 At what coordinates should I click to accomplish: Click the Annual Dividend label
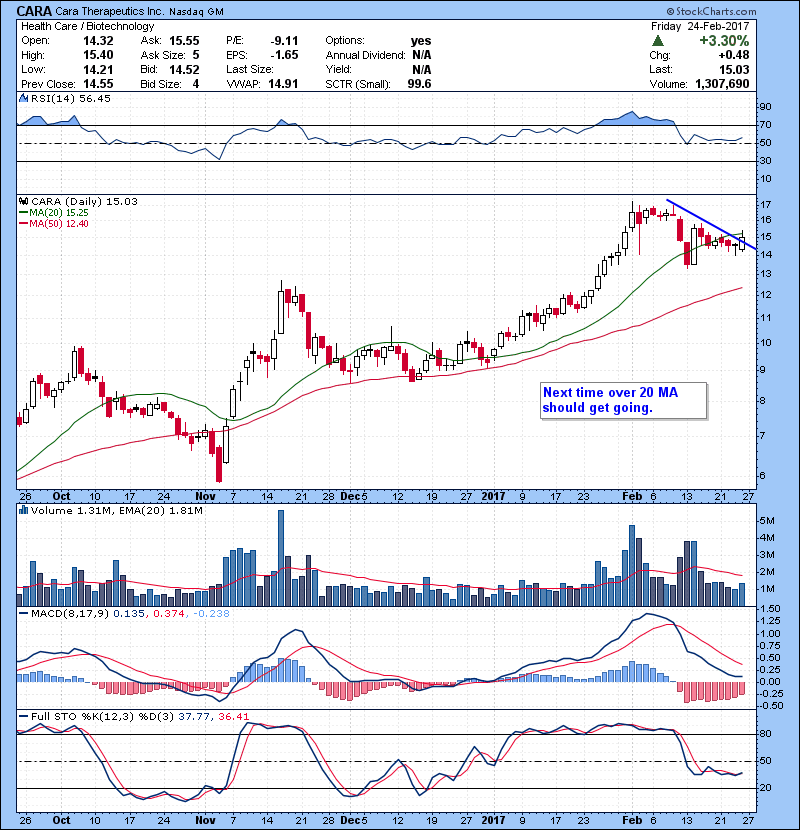coord(365,55)
